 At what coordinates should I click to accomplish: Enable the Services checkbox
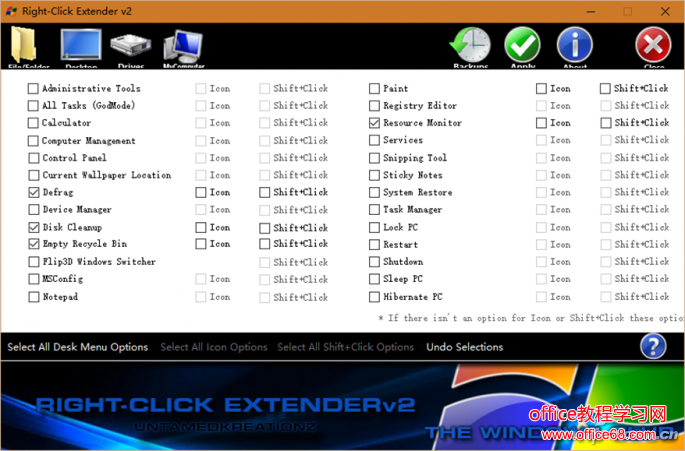[374, 140]
